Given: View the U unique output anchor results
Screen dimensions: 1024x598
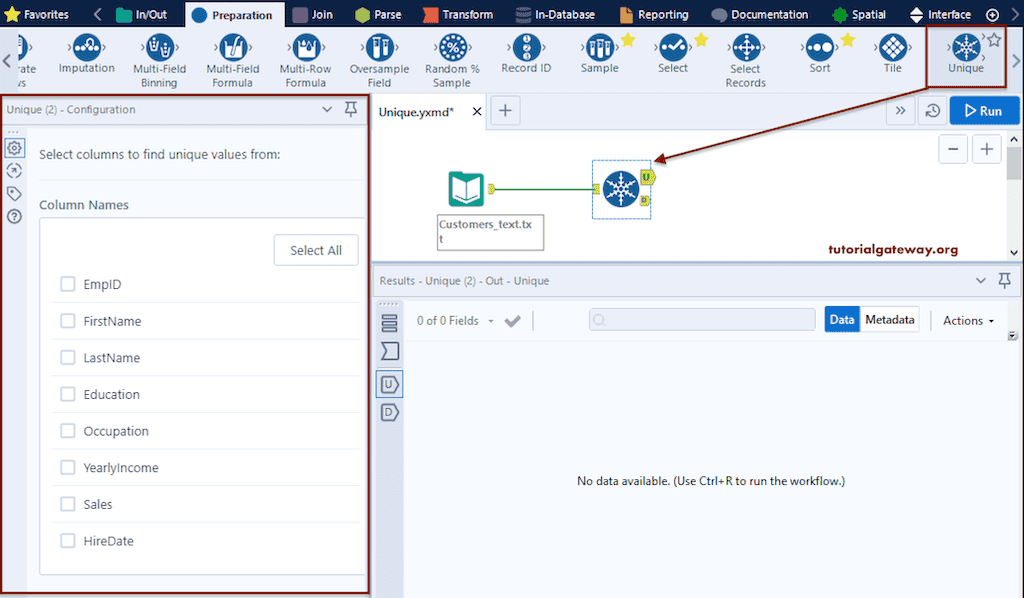Looking at the screenshot, I should pos(389,385).
